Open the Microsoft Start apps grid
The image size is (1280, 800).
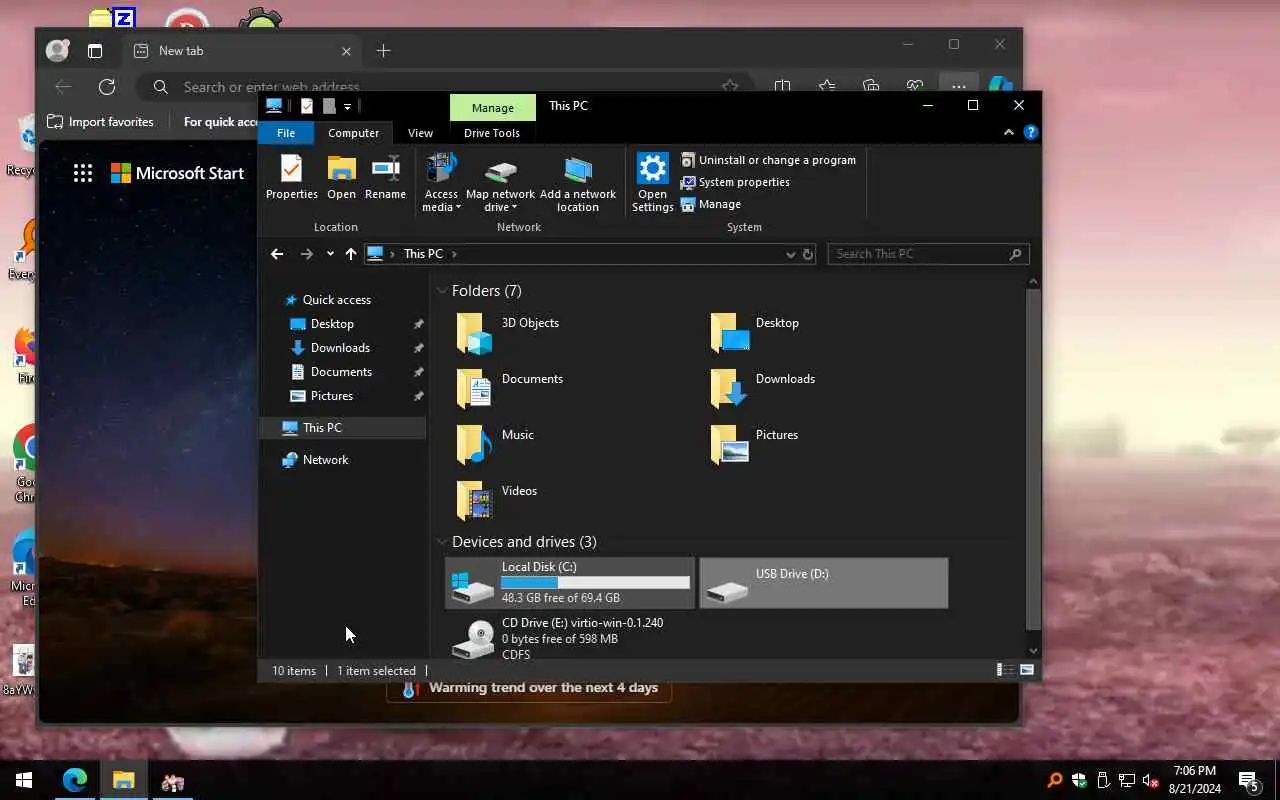tap(83, 173)
